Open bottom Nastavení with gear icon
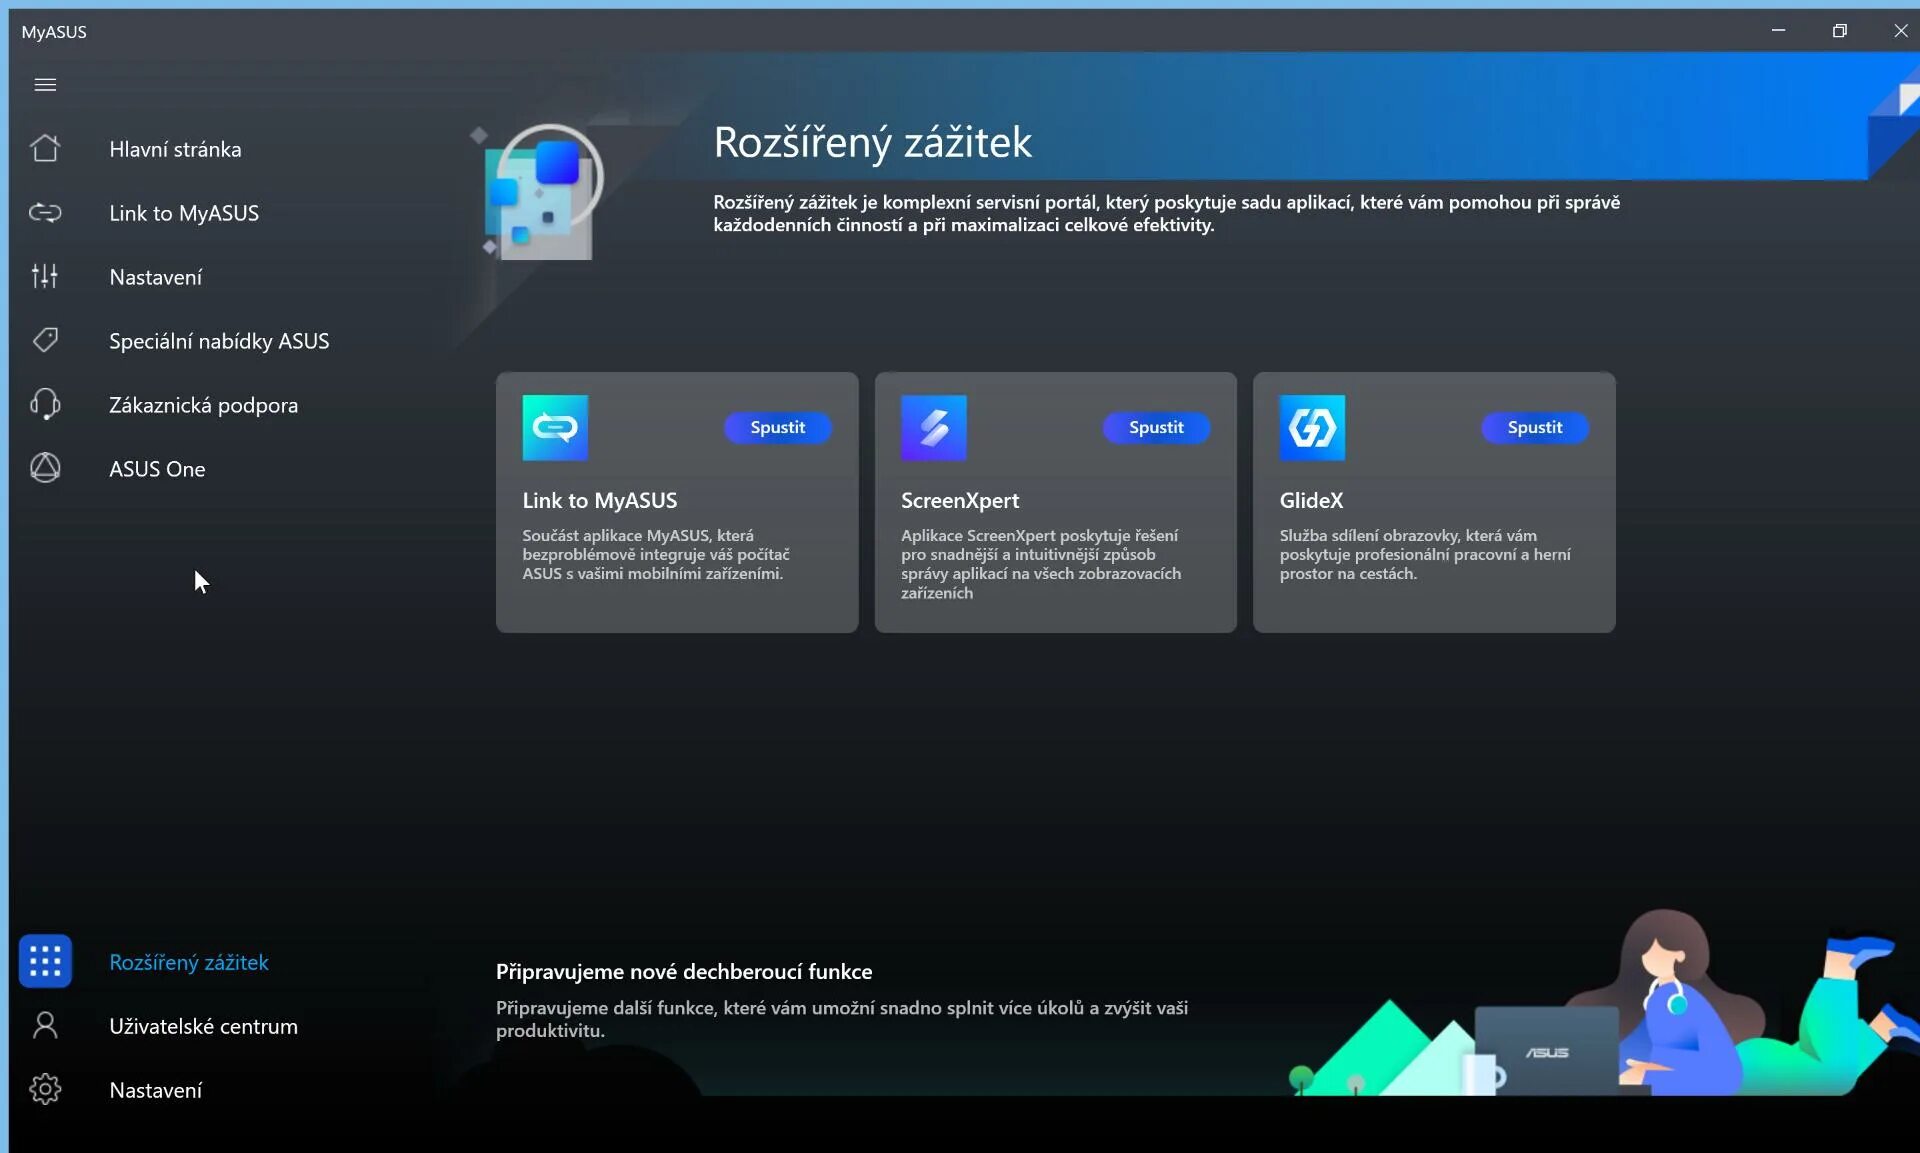 [156, 1090]
